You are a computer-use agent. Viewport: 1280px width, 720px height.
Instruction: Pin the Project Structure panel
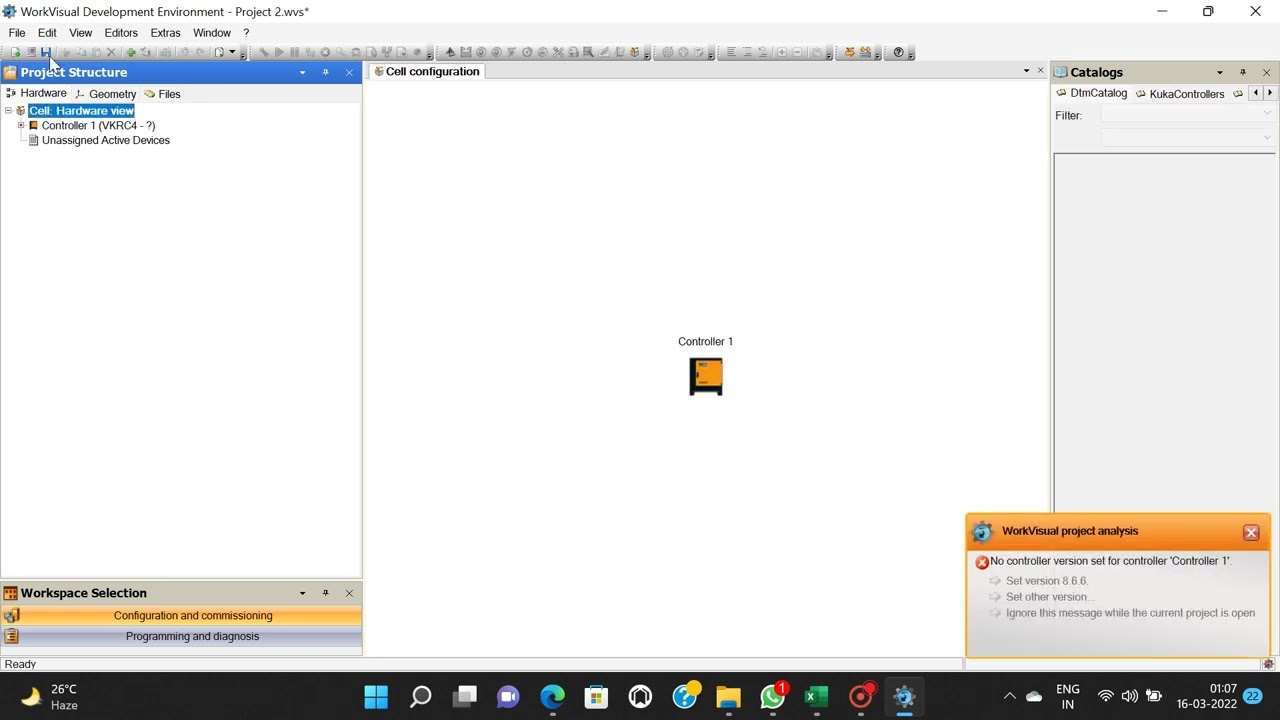pos(325,72)
